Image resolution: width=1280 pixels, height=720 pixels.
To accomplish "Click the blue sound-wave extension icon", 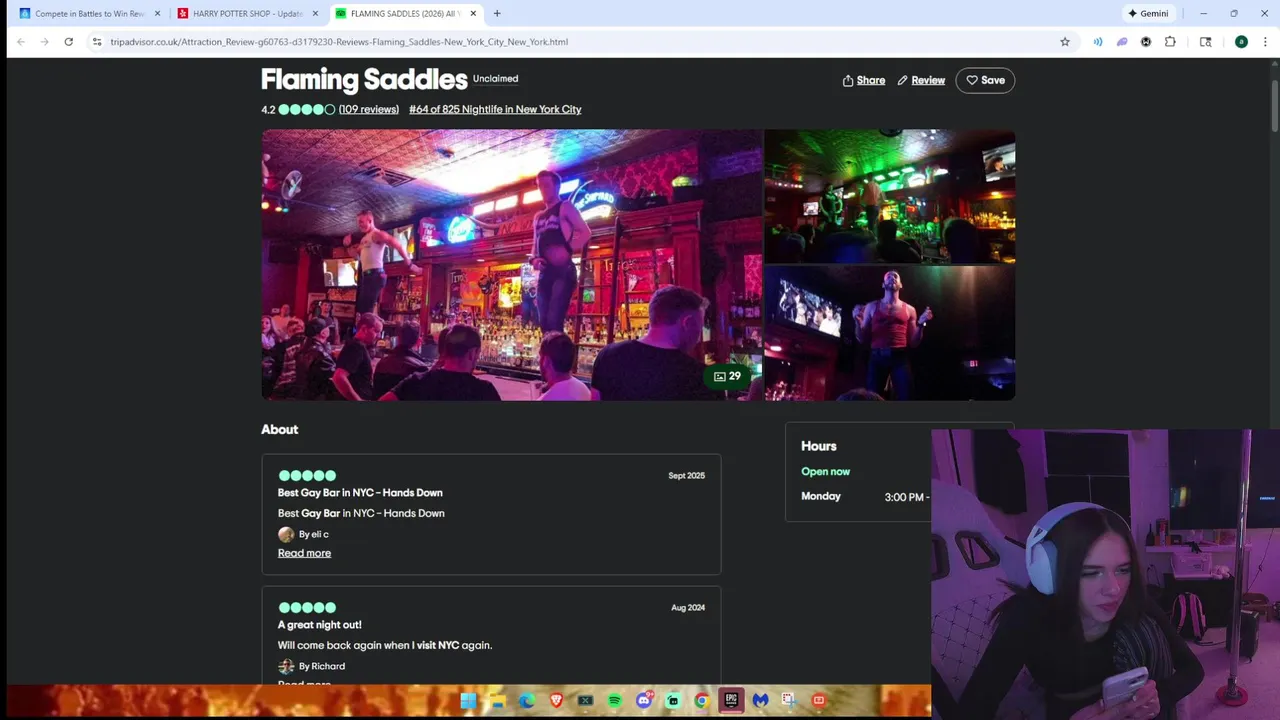I will [1098, 42].
